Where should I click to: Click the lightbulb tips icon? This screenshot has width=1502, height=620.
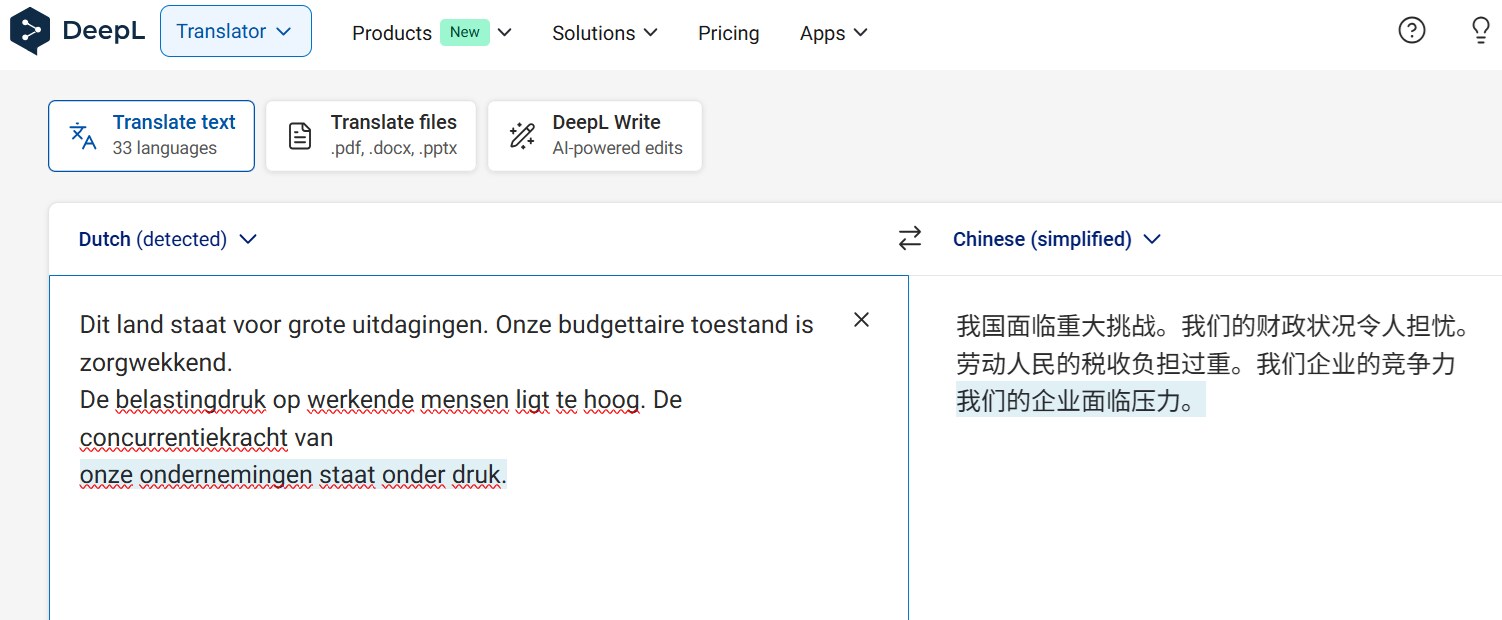(x=1481, y=31)
